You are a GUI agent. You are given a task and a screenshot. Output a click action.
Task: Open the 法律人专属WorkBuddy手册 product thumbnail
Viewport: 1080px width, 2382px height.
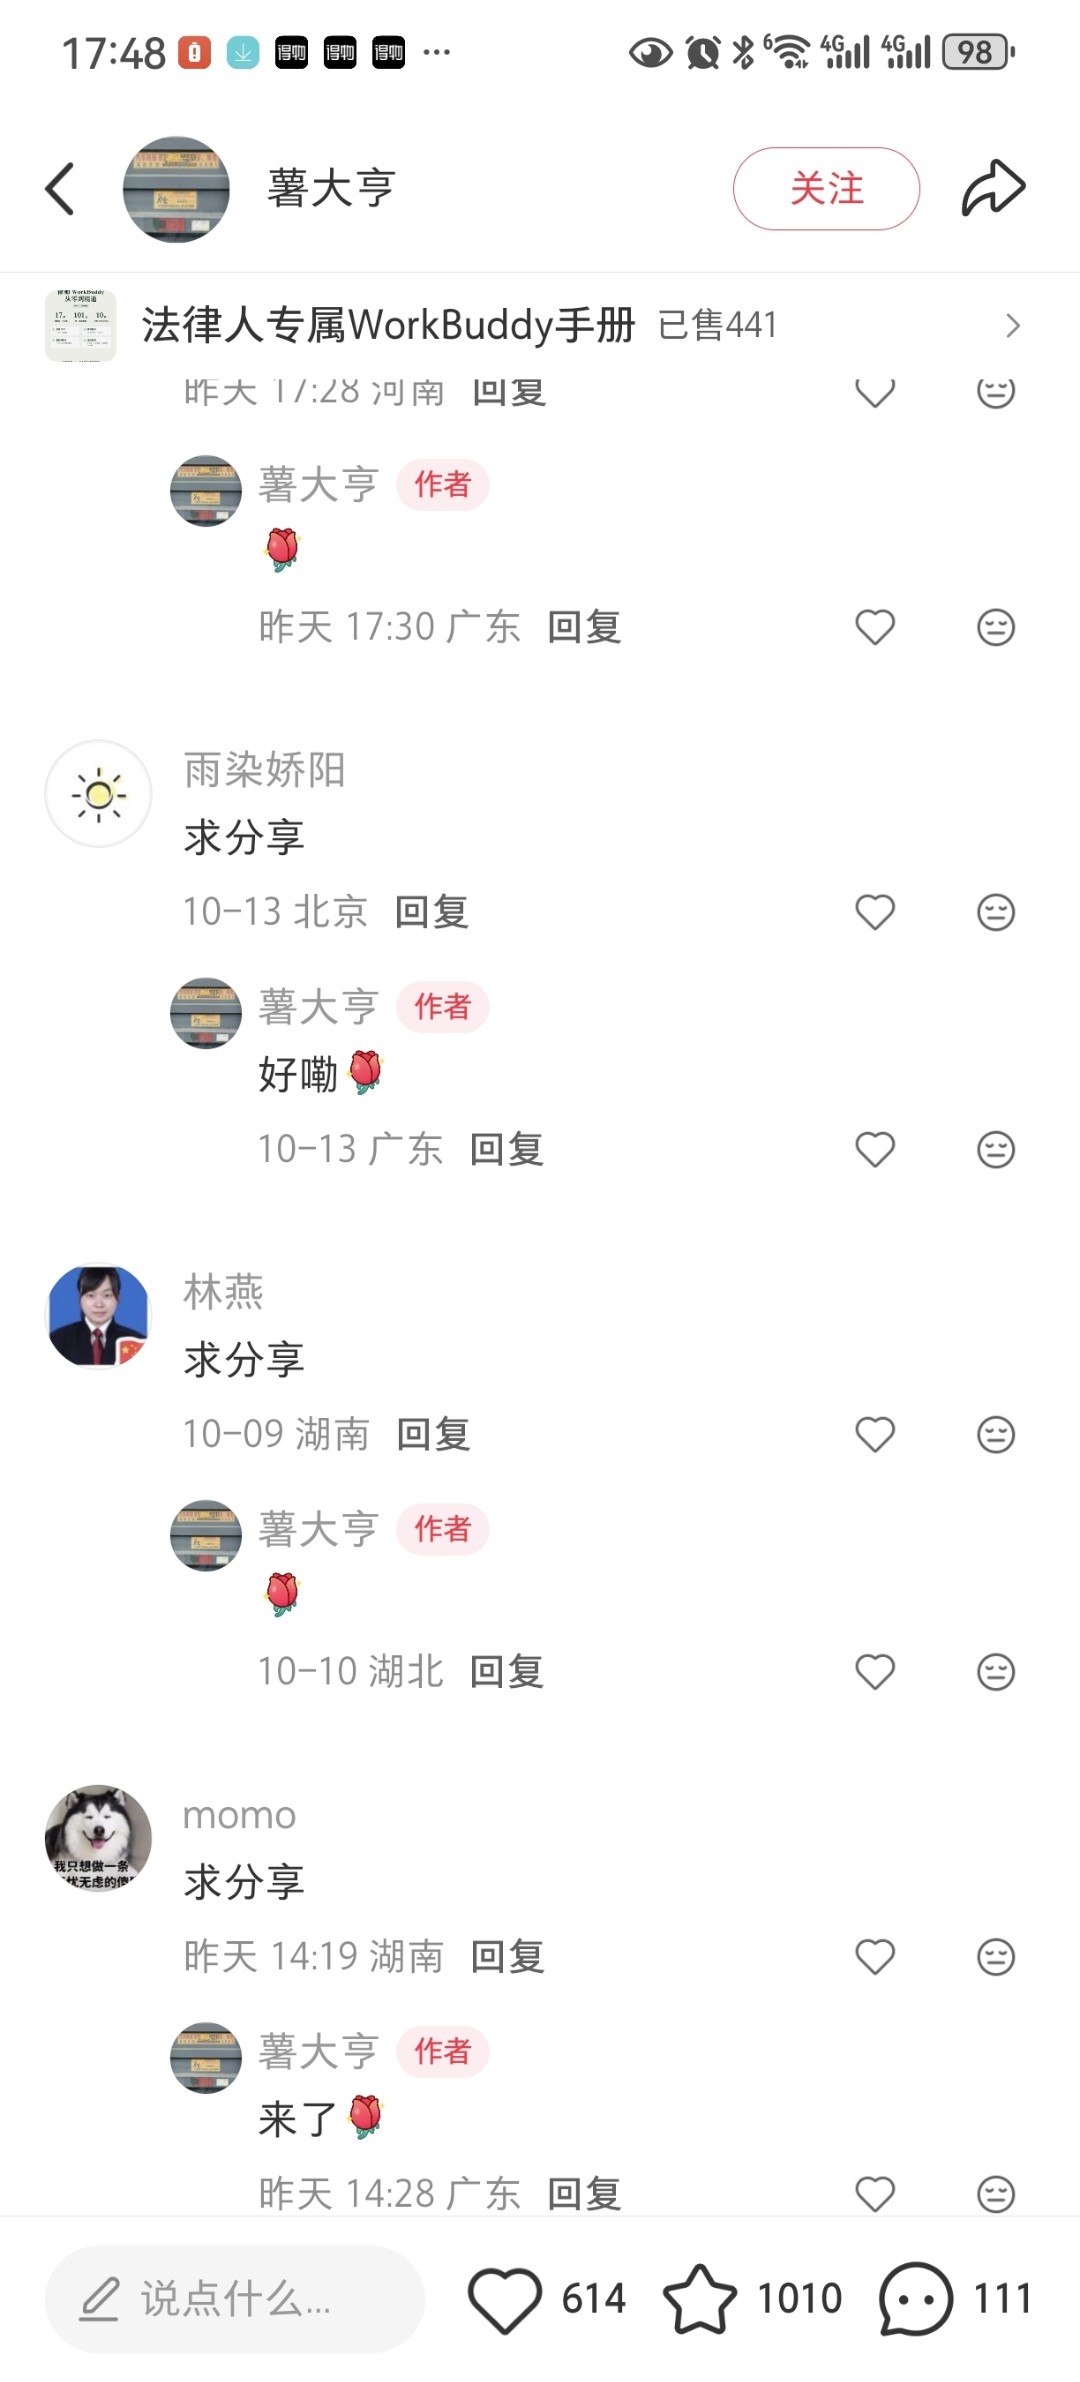(81, 325)
